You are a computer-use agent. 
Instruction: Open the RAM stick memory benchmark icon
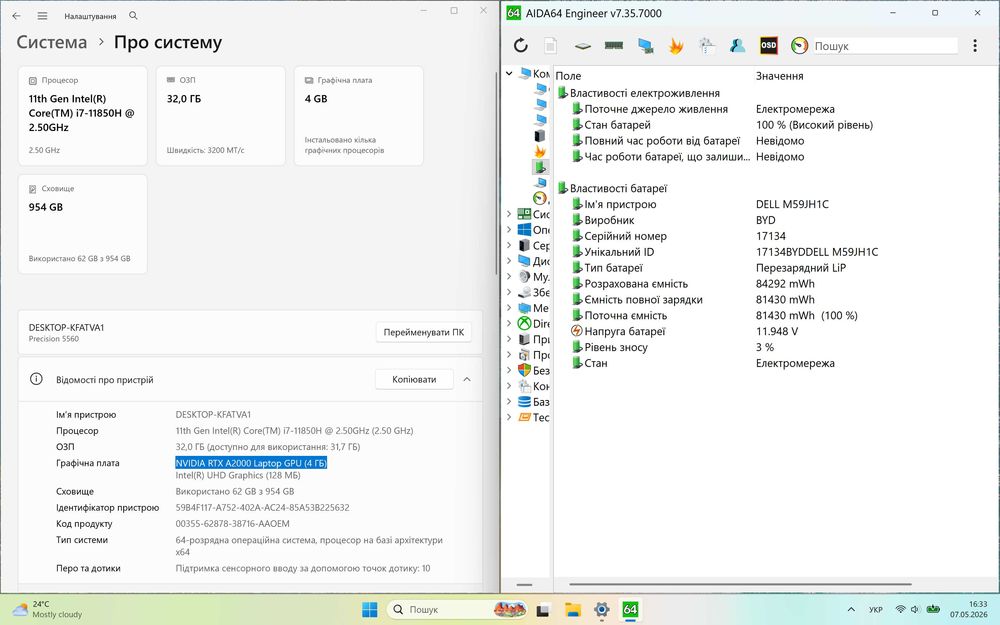(x=614, y=45)
